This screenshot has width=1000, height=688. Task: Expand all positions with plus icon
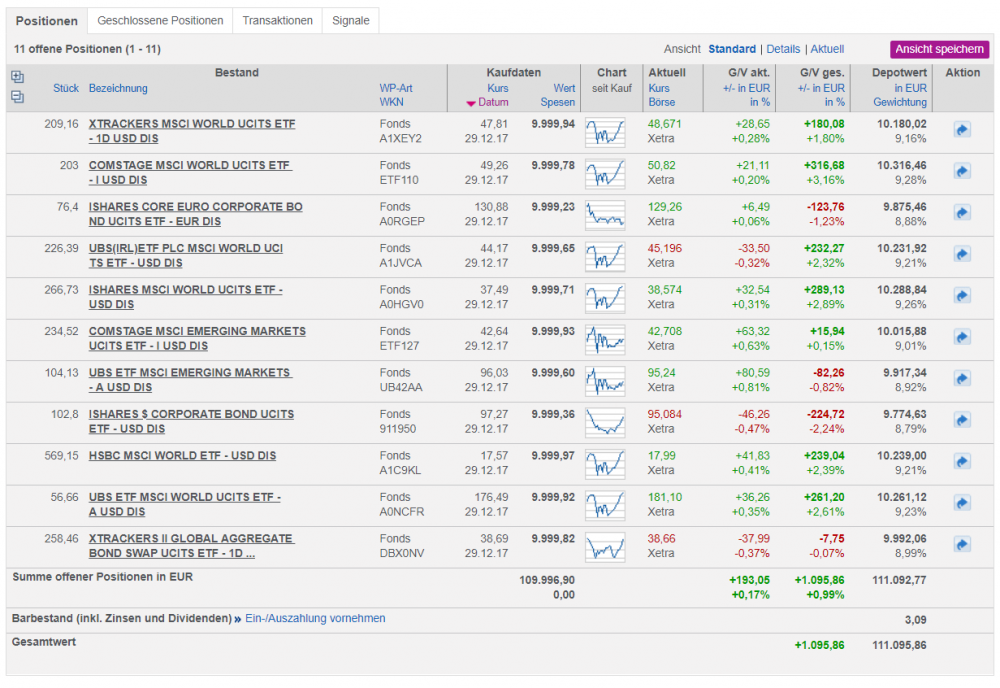(17, 77)
